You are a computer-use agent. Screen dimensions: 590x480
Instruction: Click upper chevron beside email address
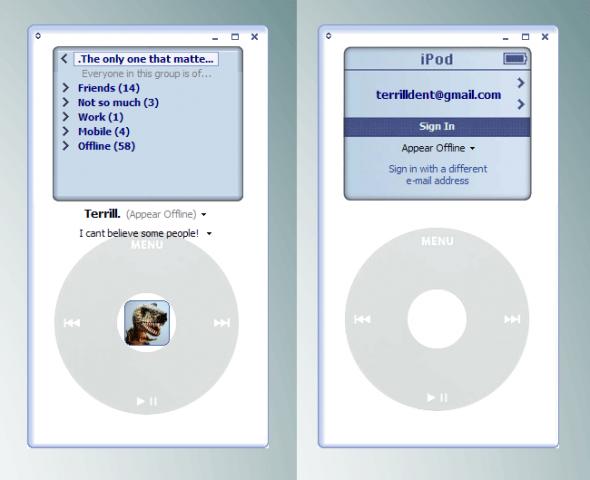pos(521,83)
